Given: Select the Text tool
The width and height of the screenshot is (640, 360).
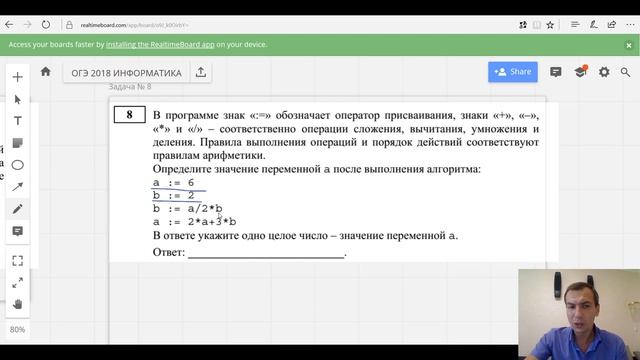Looking at the screenshot, I should pyautogui.click(x=18, y=121).
